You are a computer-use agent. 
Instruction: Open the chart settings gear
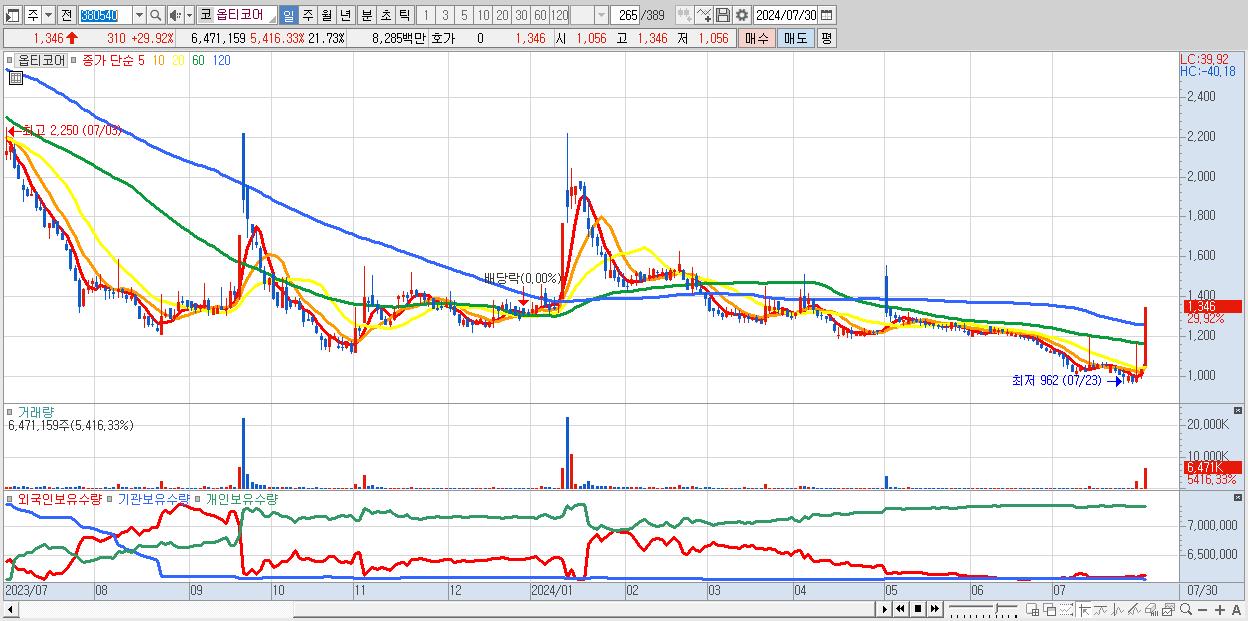click(741, 15)
